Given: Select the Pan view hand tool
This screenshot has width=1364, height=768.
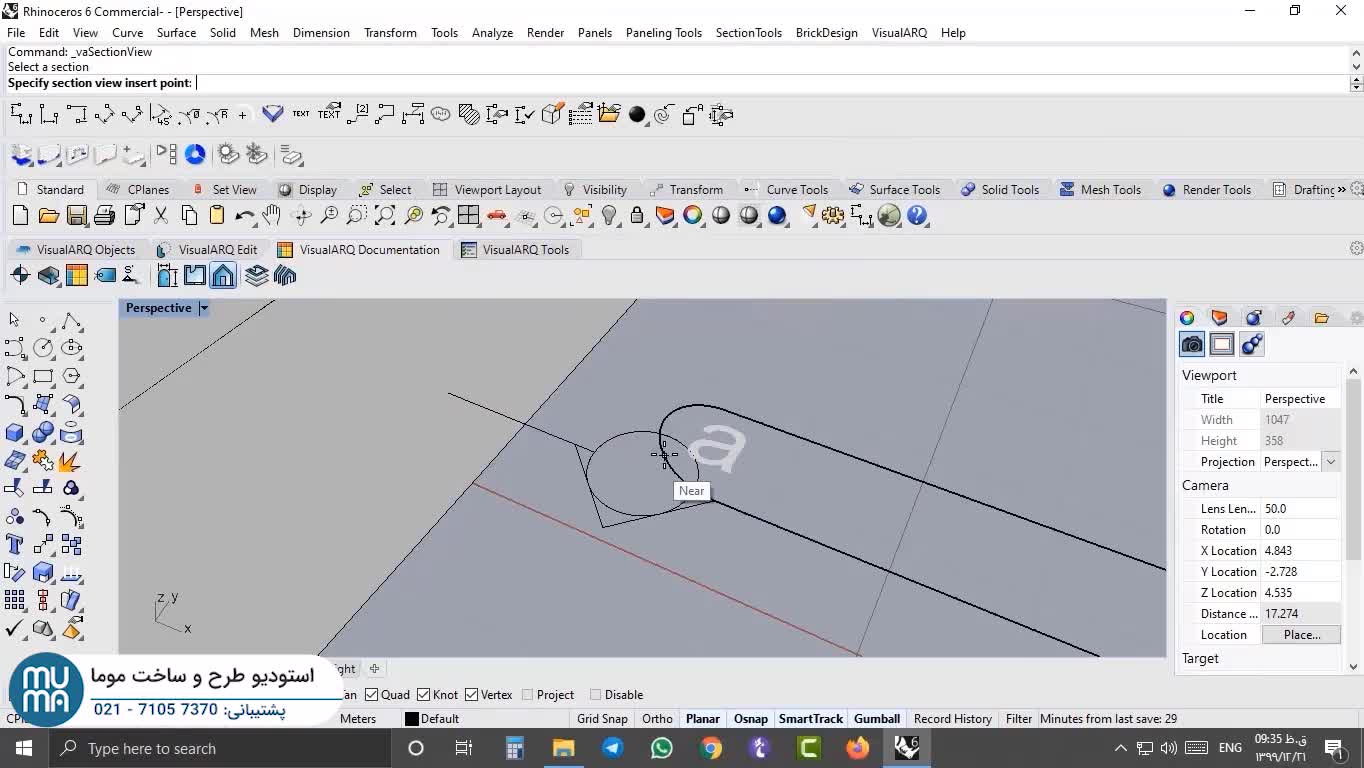Looking at the screenshot, I should click(272, 216).
